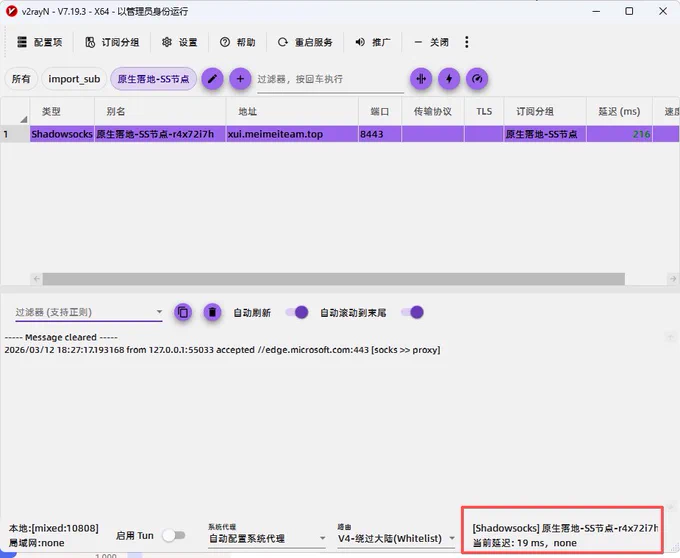Click the scrollbar left arrow
Image resolution: width=680 pixels, height=558 pixels.
click(36, 279)
